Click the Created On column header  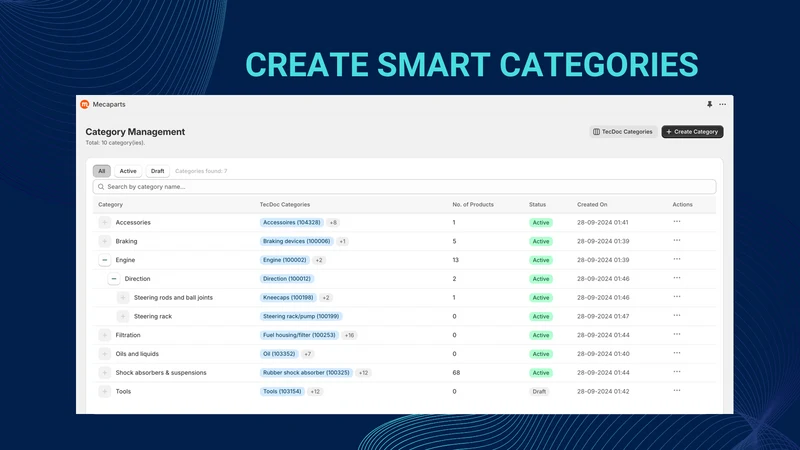click(592, 204)
